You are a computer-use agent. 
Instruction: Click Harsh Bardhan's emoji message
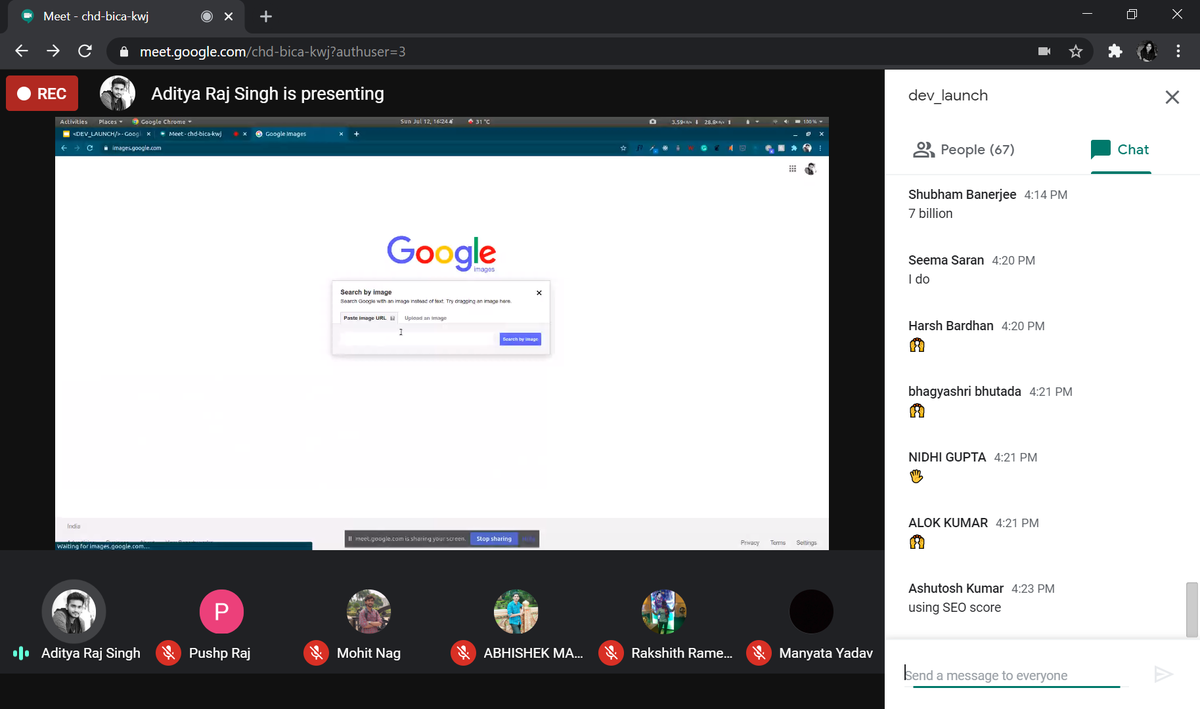coord(917,345)
